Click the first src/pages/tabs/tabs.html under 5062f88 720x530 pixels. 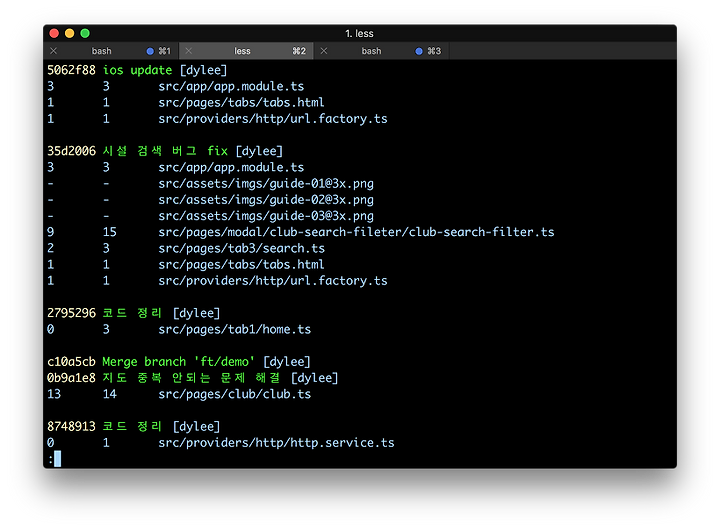pos(241,102)
